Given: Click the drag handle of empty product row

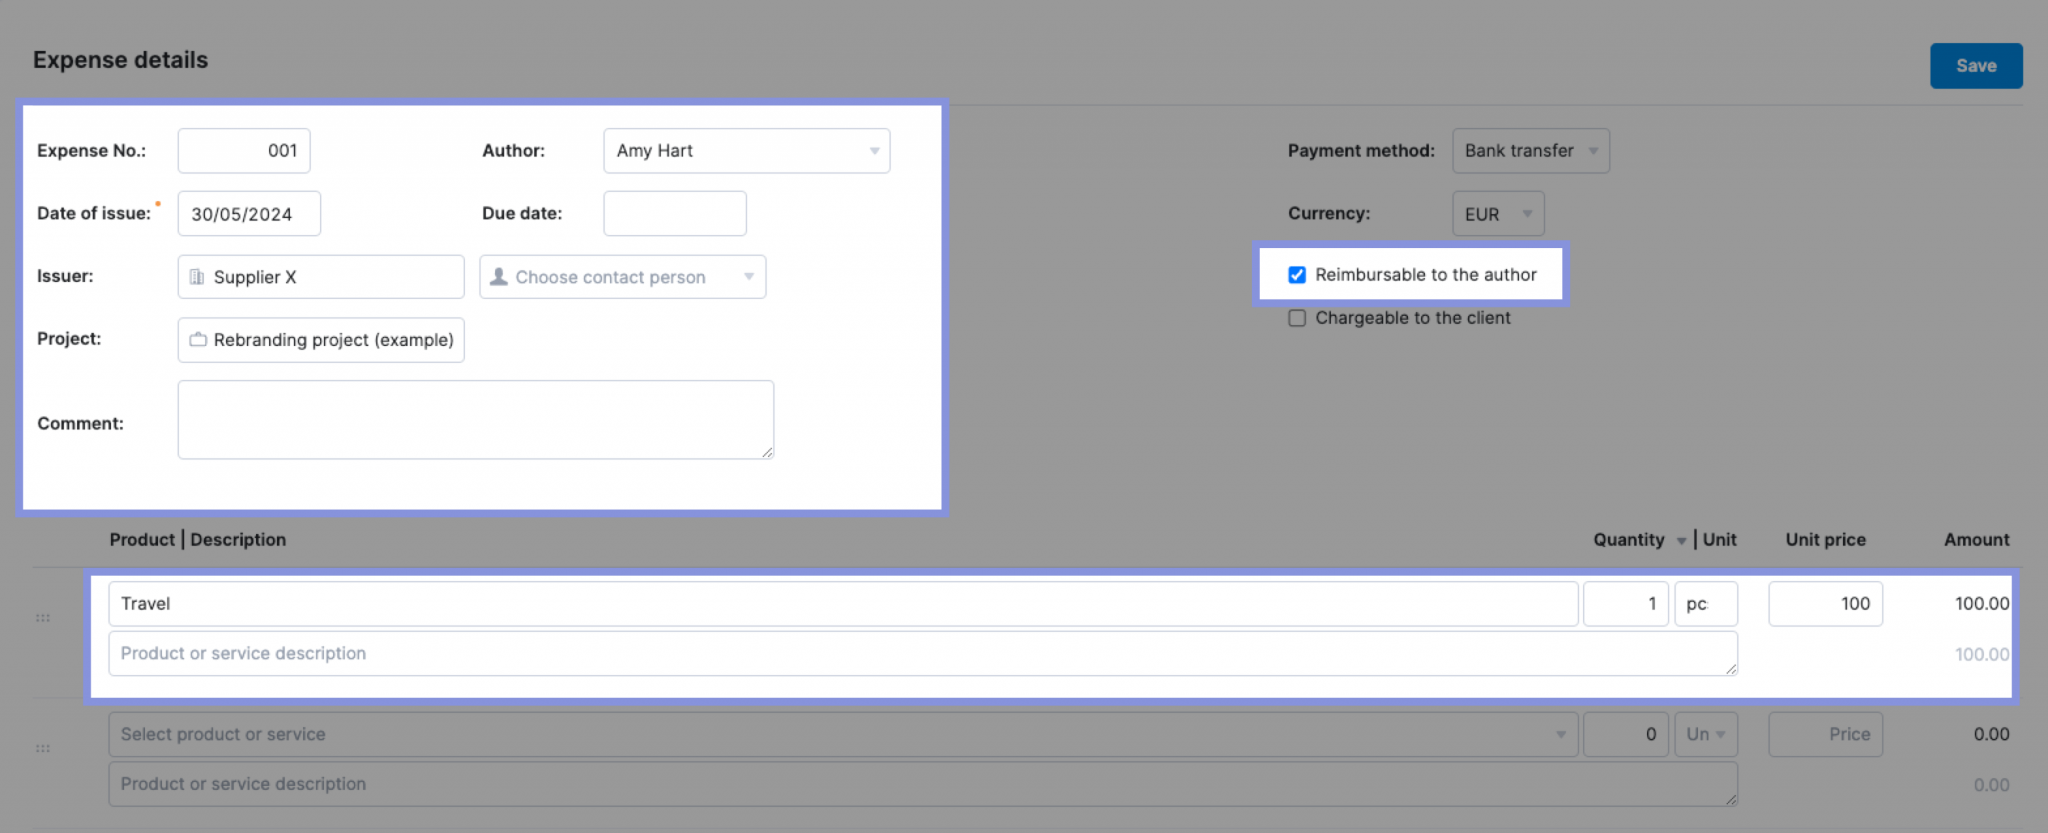Looking at the screenshot, I should (43, 748).
